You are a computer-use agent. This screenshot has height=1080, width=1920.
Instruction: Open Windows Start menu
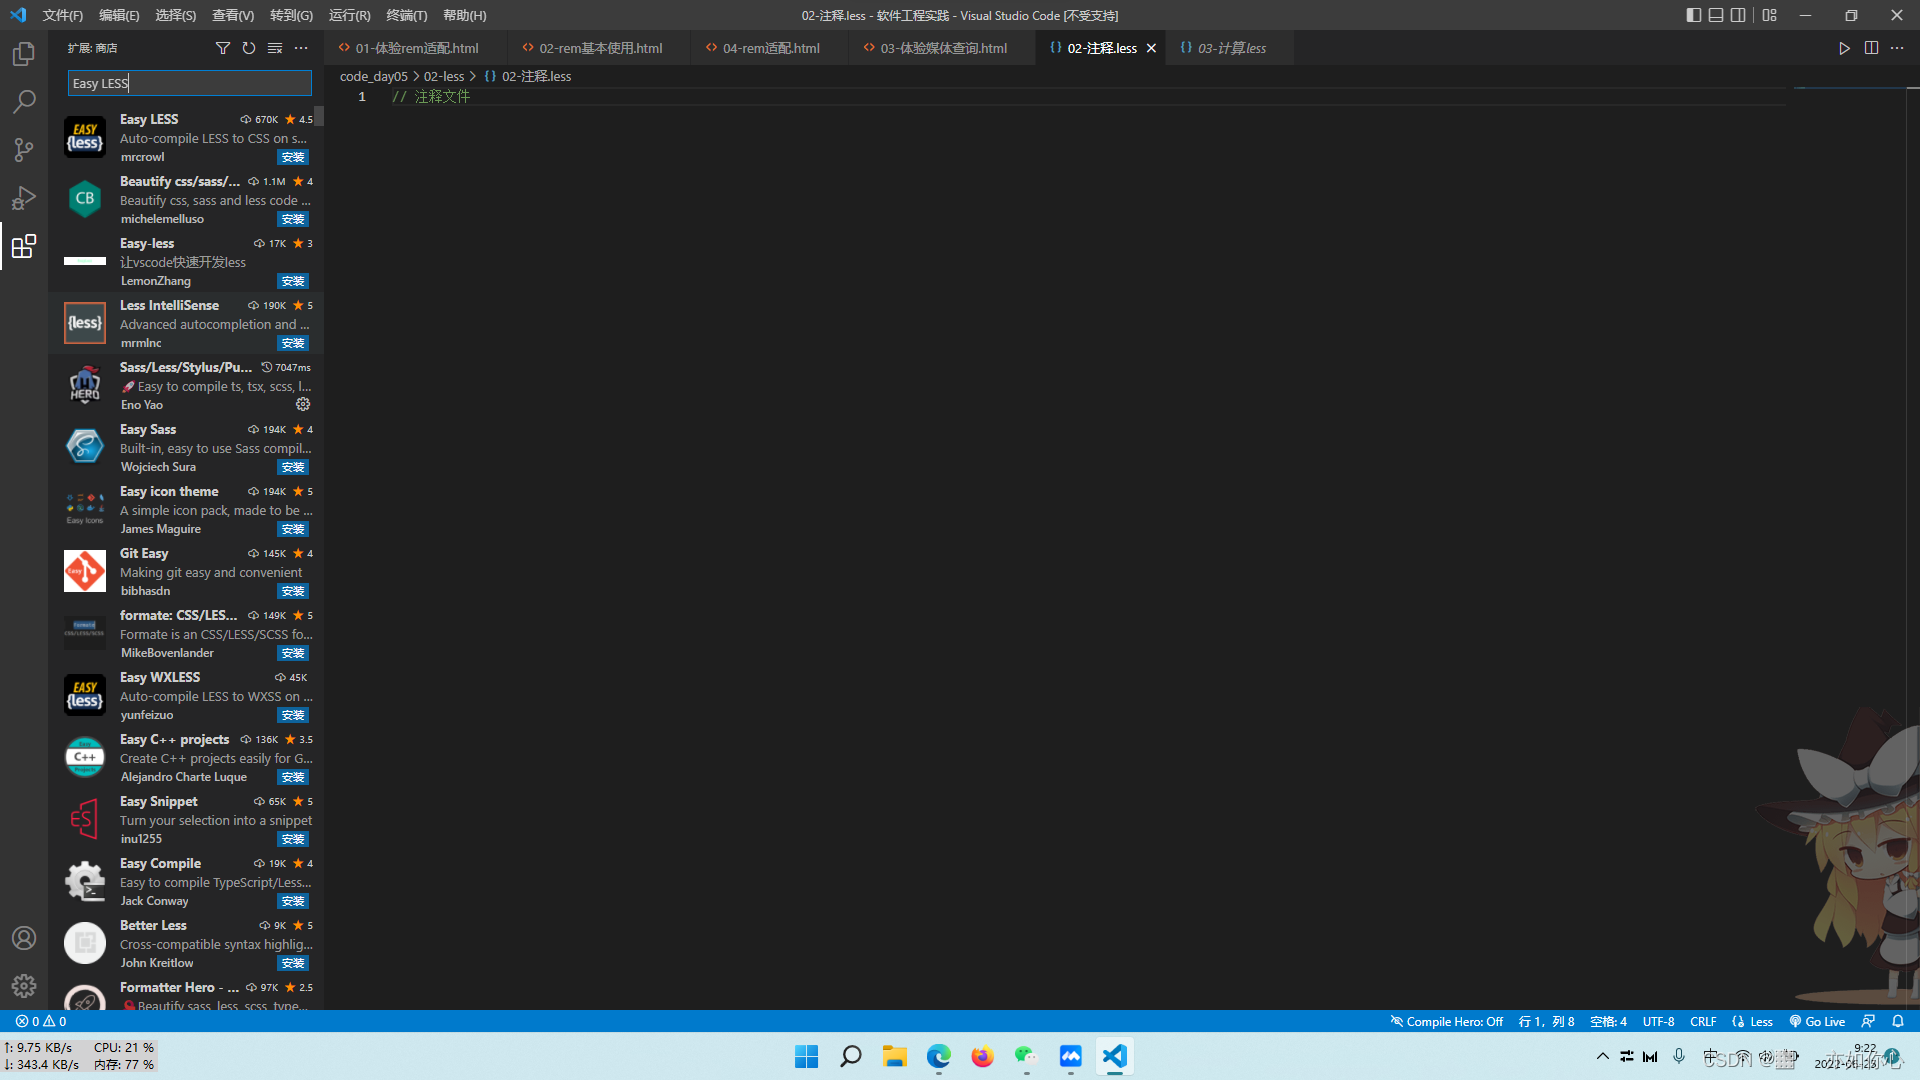click(806, 1056)
